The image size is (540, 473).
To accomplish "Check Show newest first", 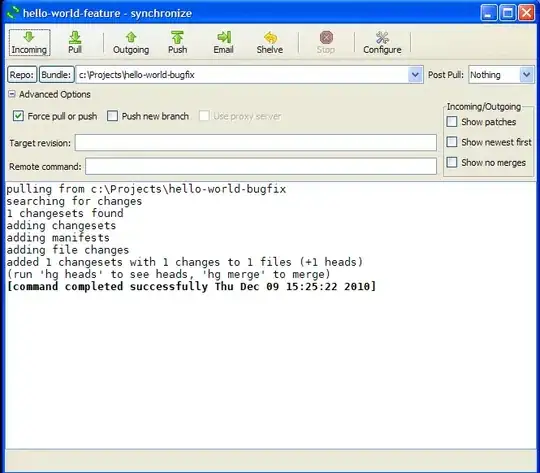I will pos(452,142).
